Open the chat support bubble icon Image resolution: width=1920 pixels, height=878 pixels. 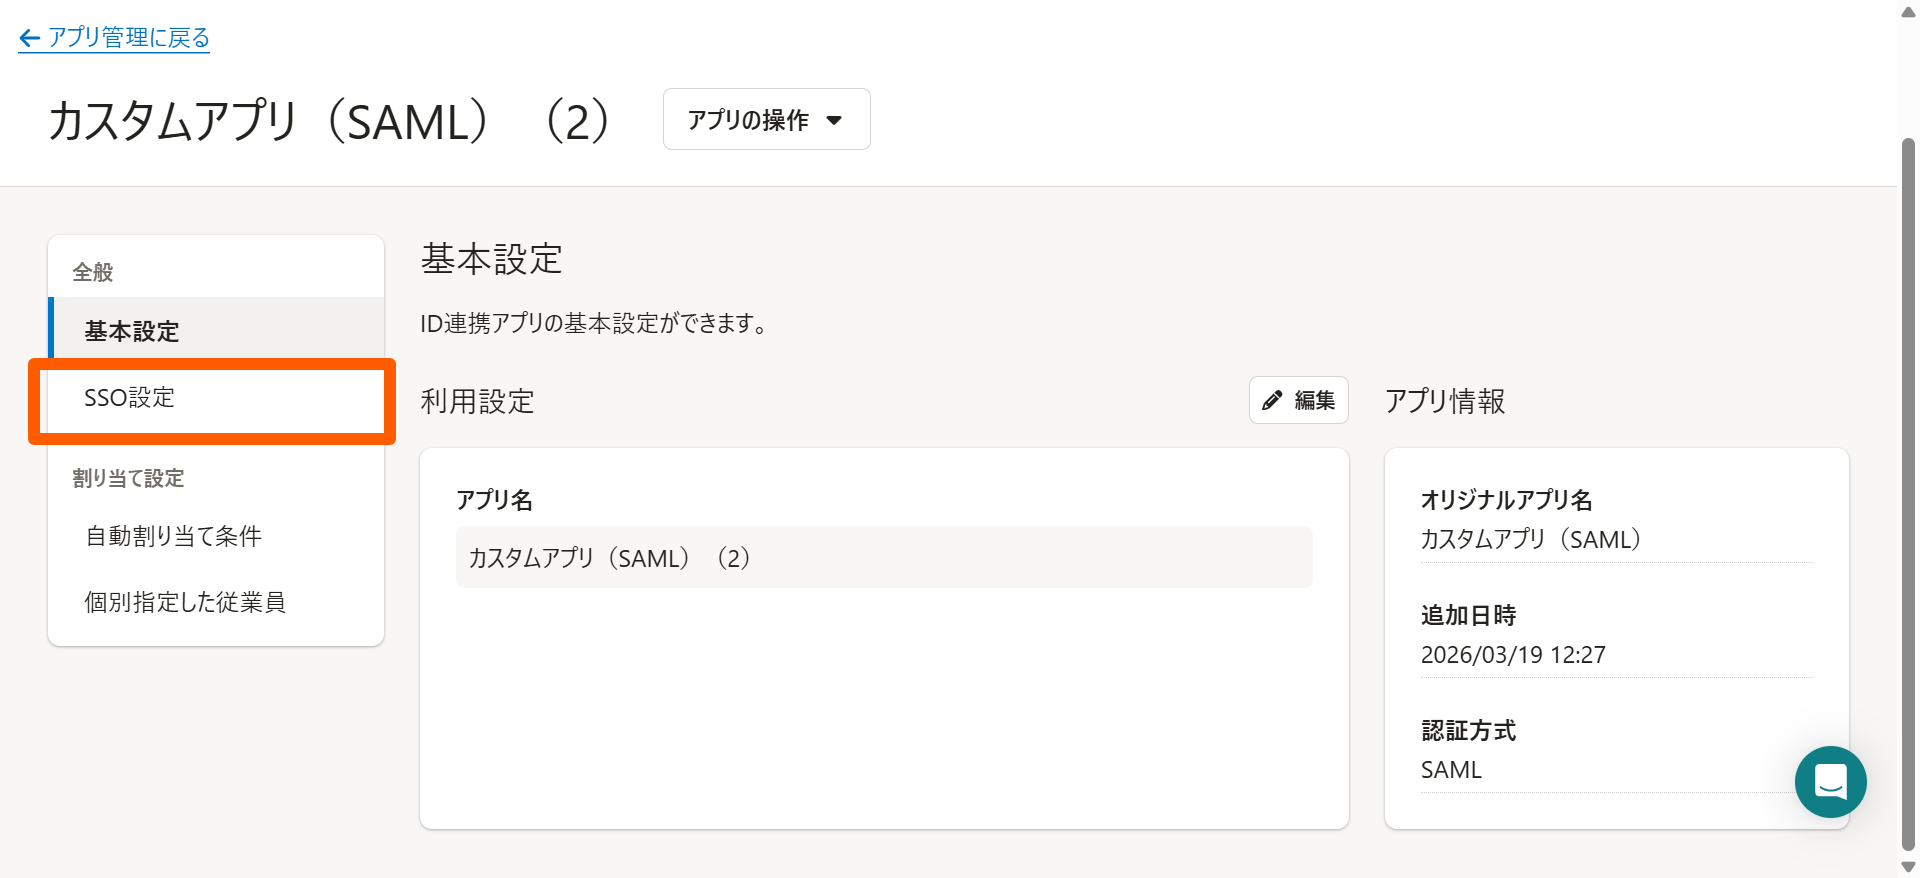(x=1830, y=782)
